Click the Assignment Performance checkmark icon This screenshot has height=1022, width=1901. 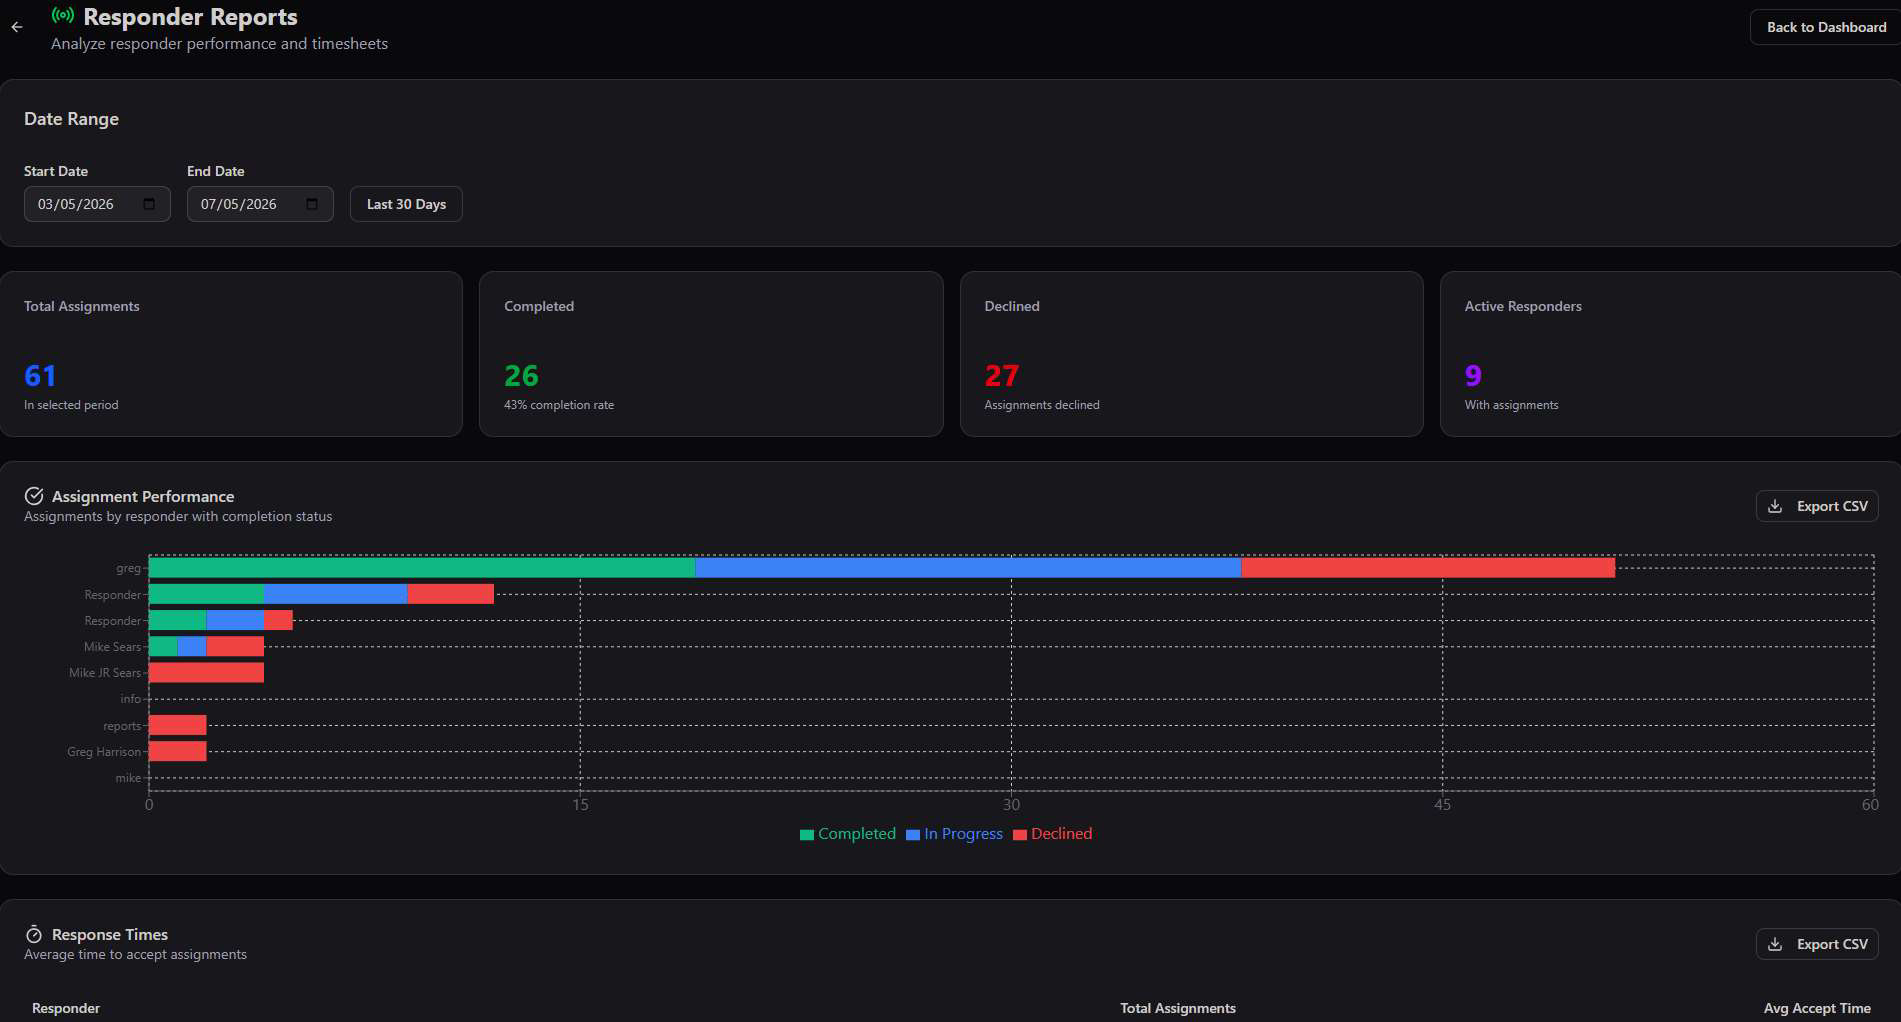point(34,496)
